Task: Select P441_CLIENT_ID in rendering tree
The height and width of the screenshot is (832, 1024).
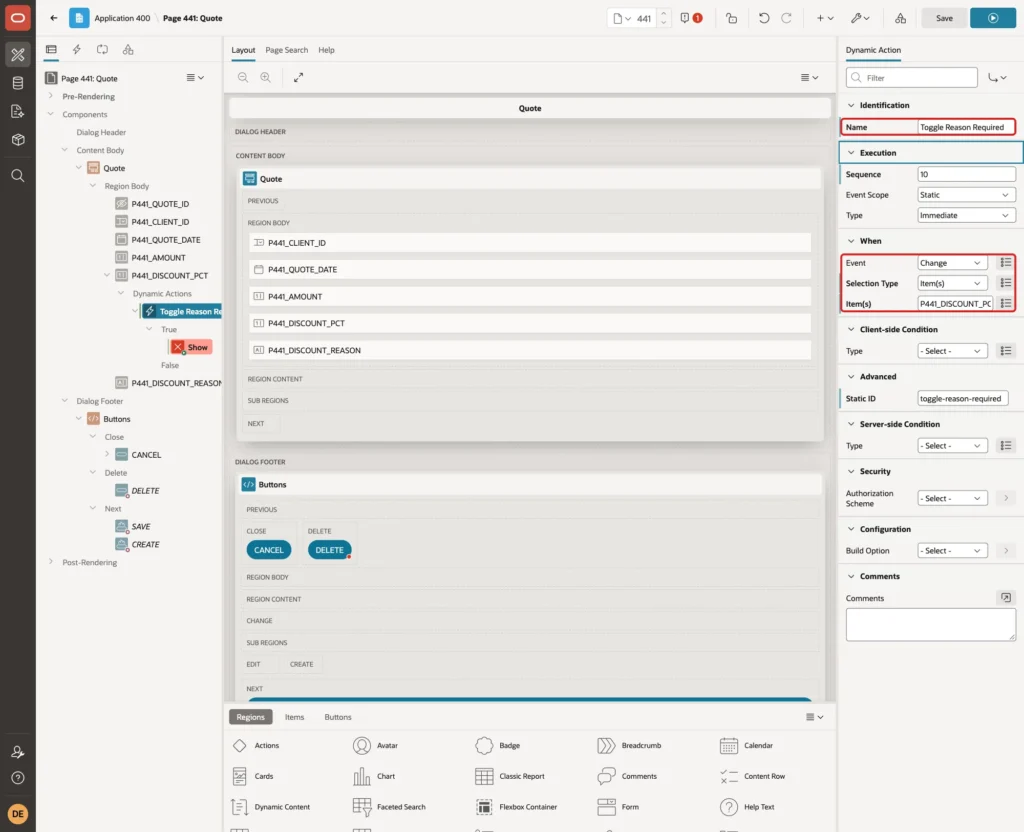Action: tap(160, 222)
